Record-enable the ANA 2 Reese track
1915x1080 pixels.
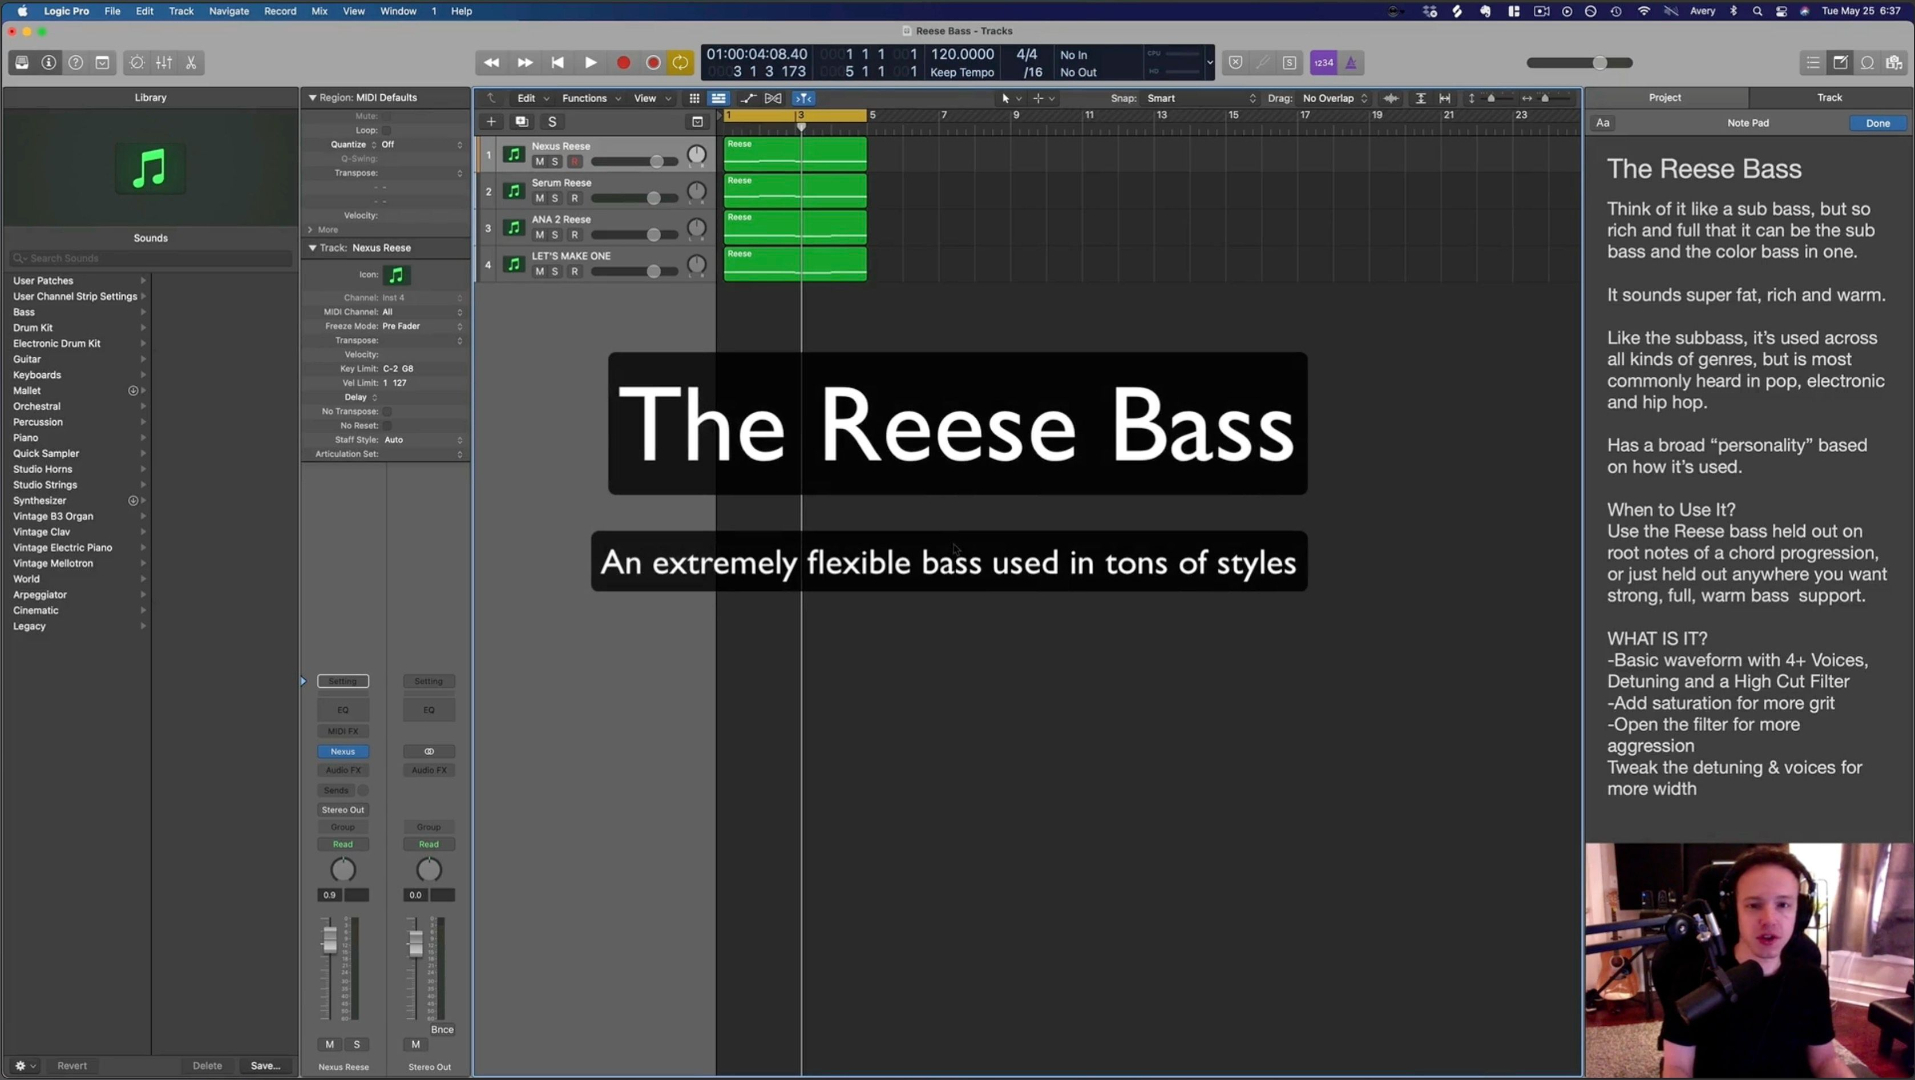575,235
